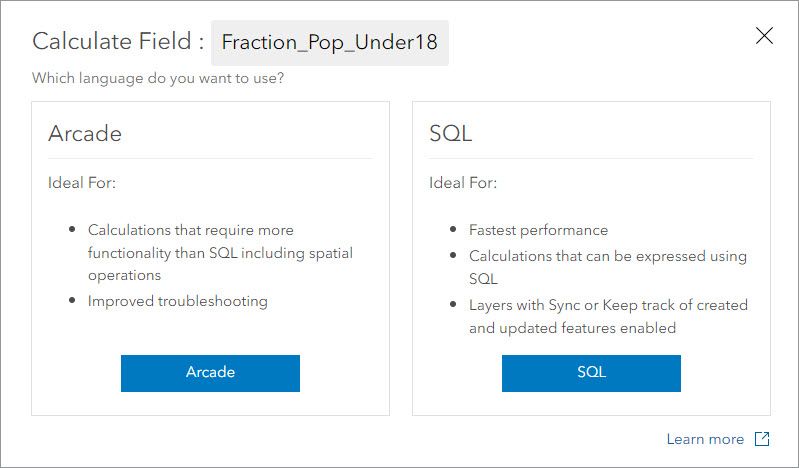Select the 'Improved troubleshooting' bullet text
The image size is (799, 468).
177,300
